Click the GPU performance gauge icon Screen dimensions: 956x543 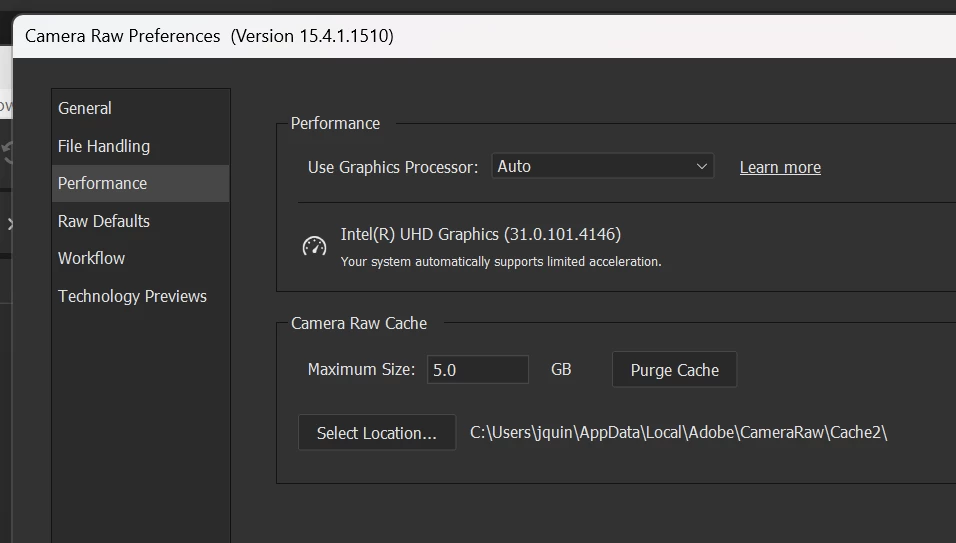point(315,246)
